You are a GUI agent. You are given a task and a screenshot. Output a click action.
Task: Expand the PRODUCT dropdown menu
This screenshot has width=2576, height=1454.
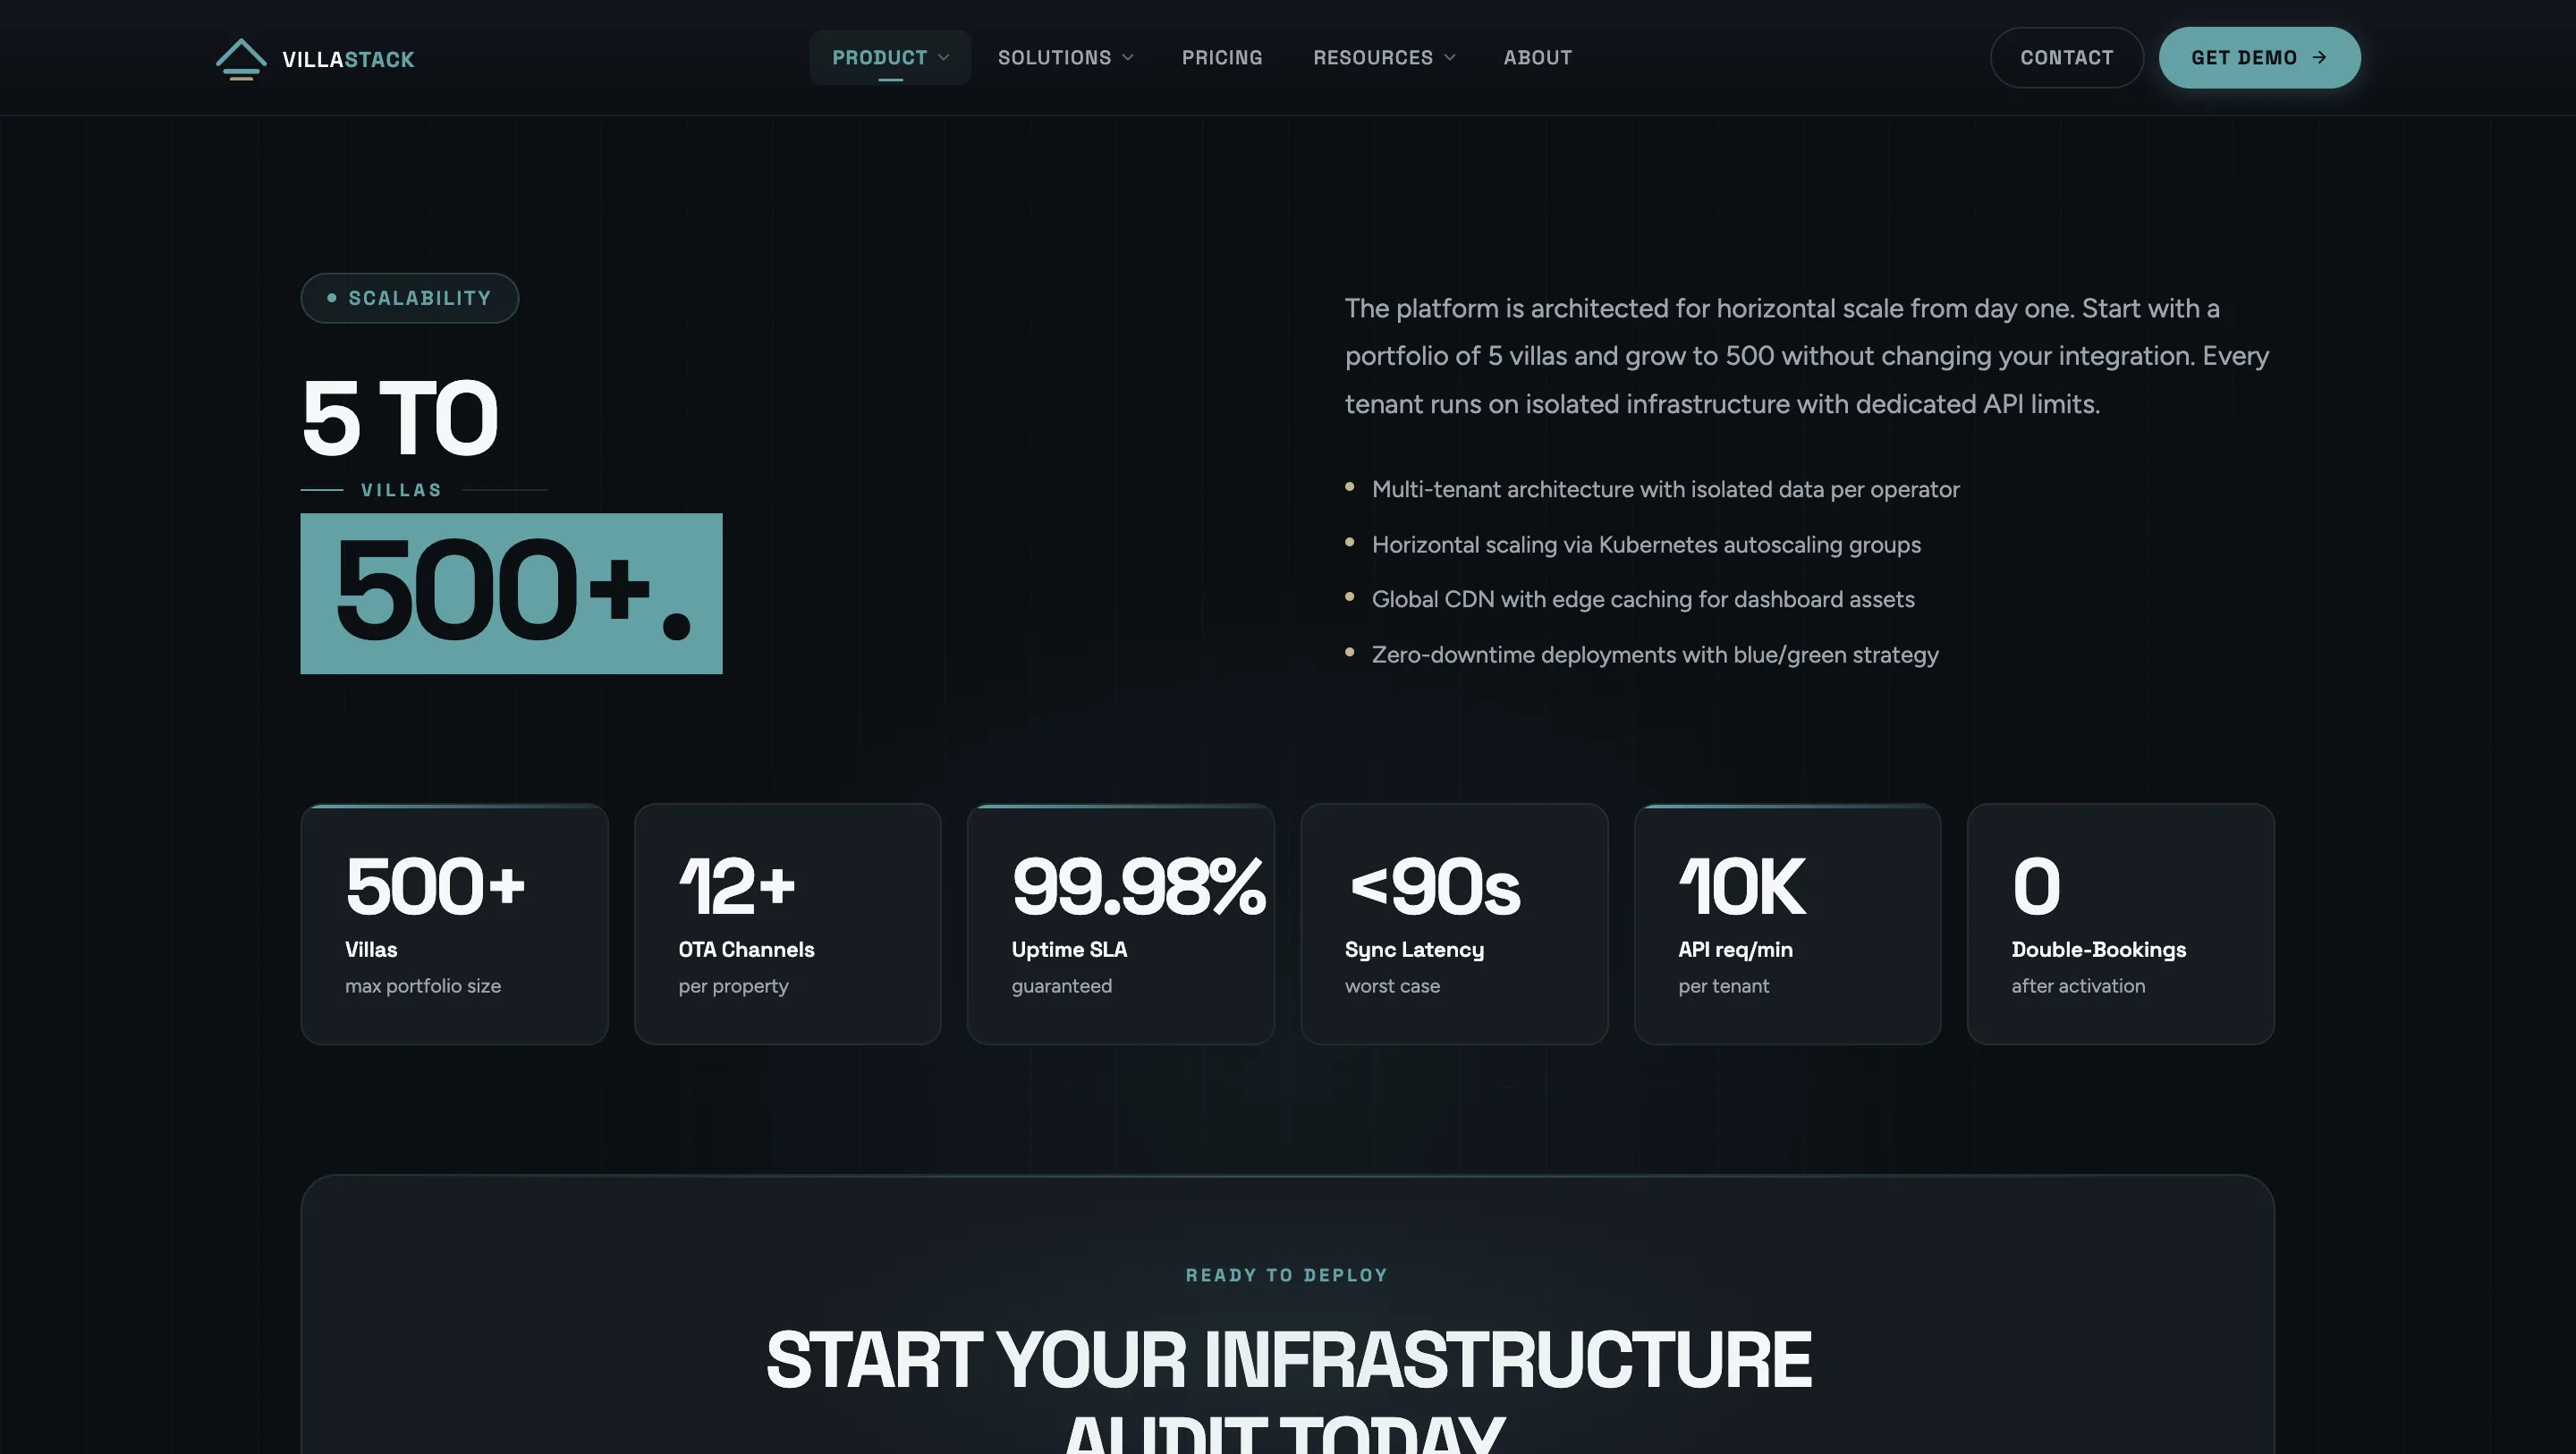(889, 57)
